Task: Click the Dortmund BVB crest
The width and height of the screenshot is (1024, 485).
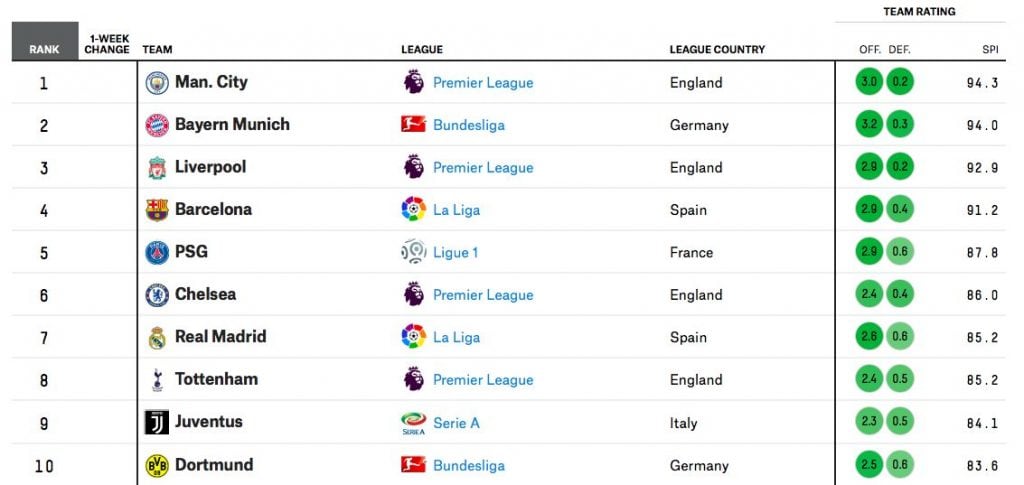Action: (x=157, y=465)
